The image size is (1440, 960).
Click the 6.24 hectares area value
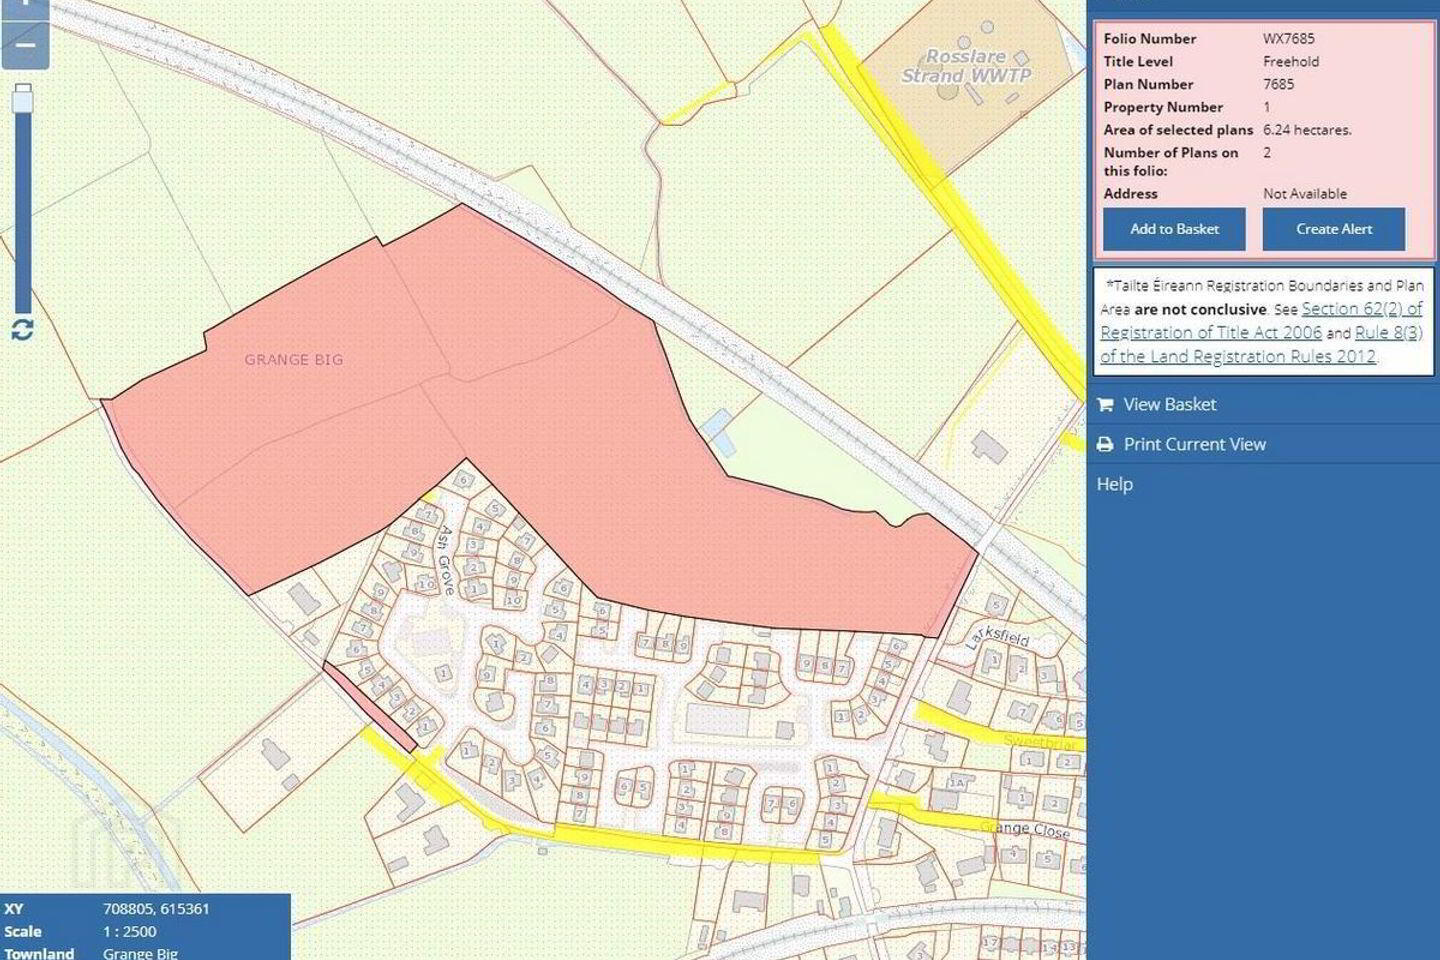pos(1307,130)
